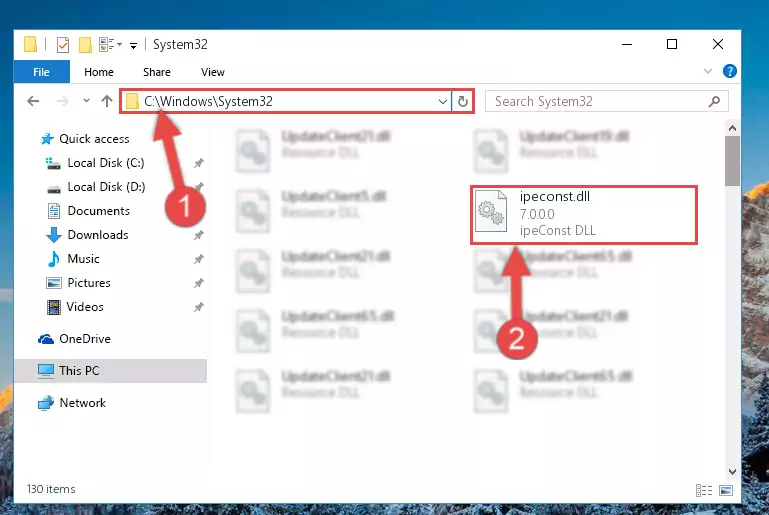Open the File menu
Image resolution: width=769 pixels, height=515 pixels.
point(42,72)
